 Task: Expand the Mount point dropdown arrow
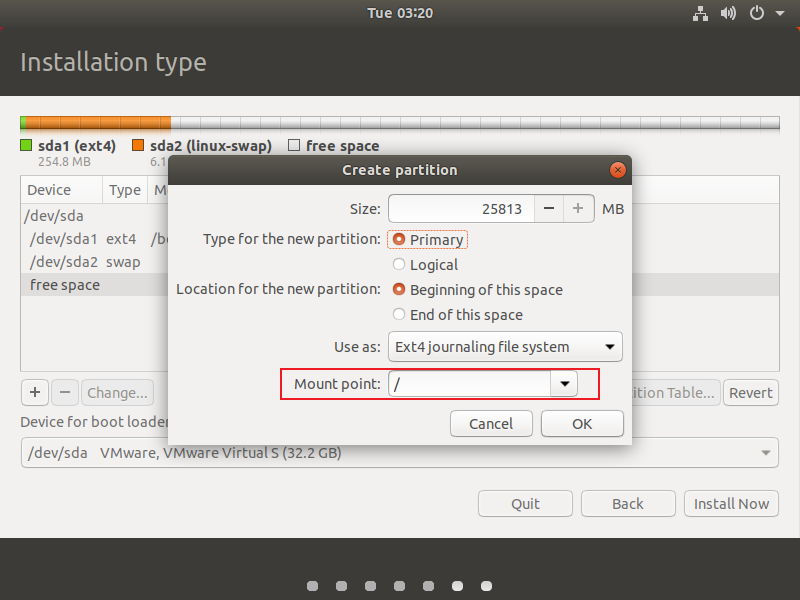[564, 384]
